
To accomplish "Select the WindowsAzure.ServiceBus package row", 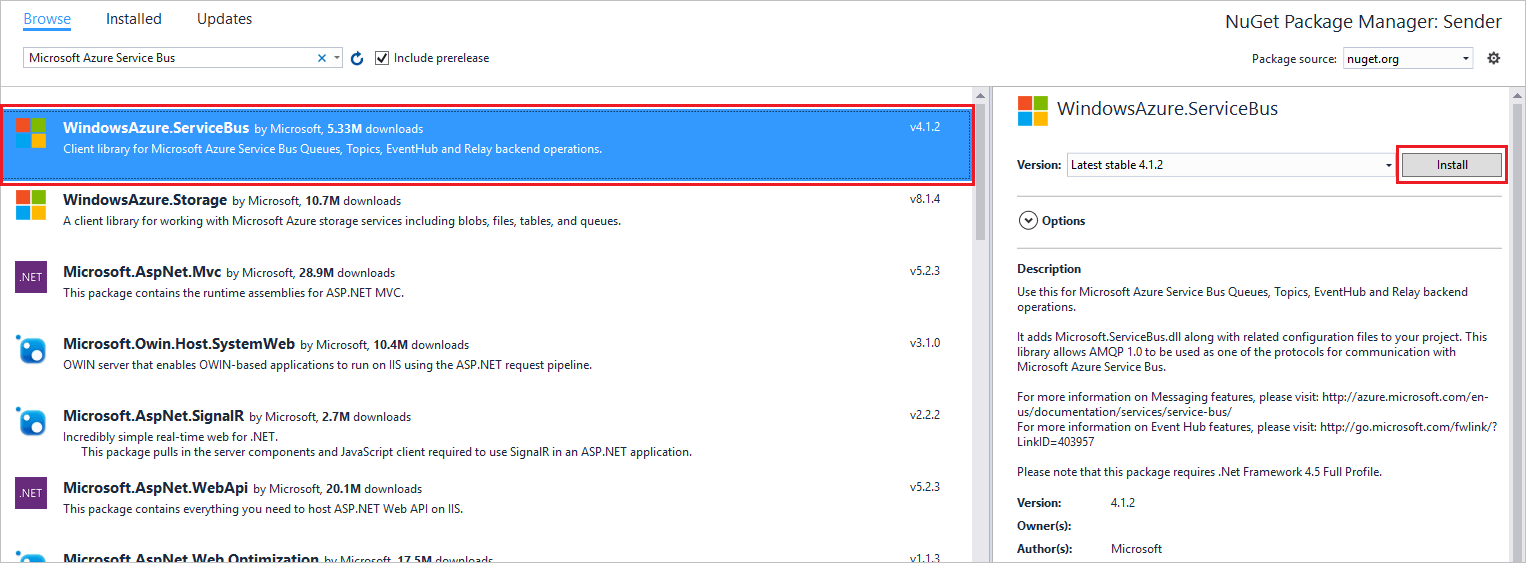I will (x=487, y=145).
